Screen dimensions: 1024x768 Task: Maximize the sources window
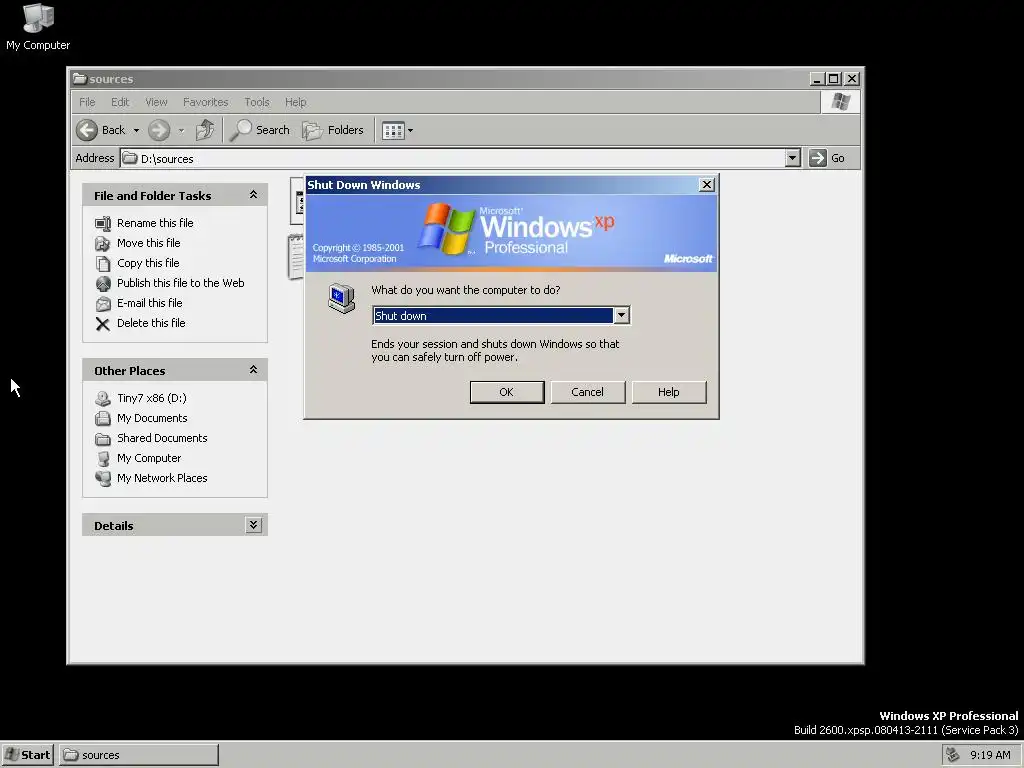coord(834,79)
